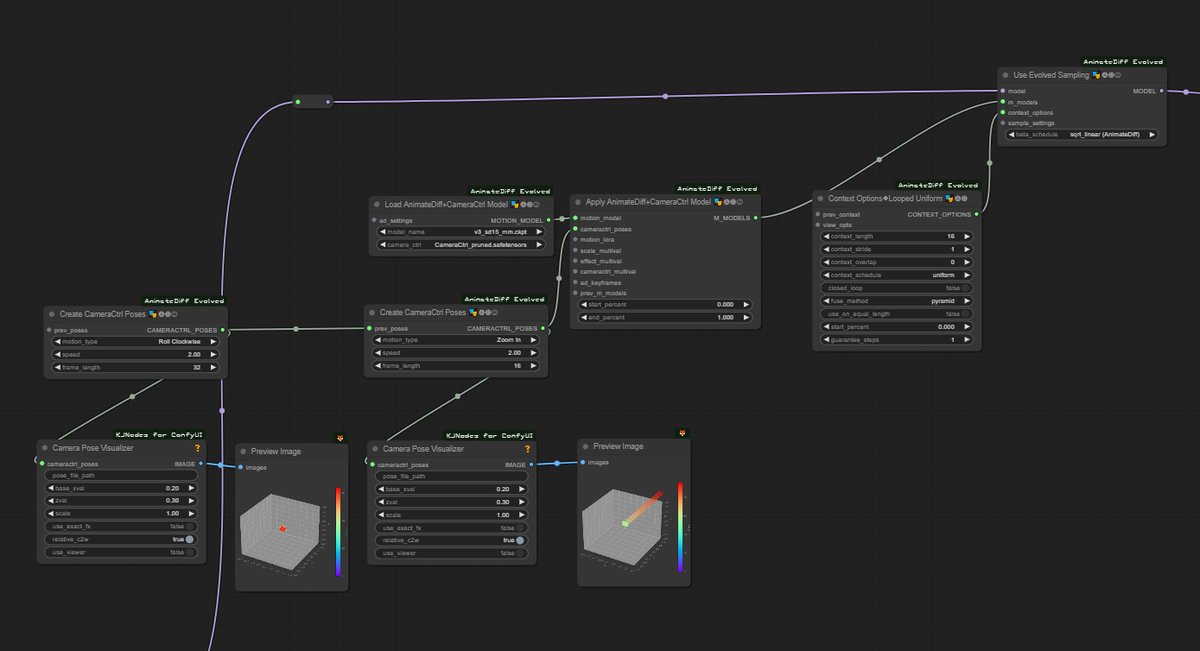Click the fox badge above the red-dot Preview Image
The width and height of the screenshot is (1200, 651).
[x=339, y=438]
